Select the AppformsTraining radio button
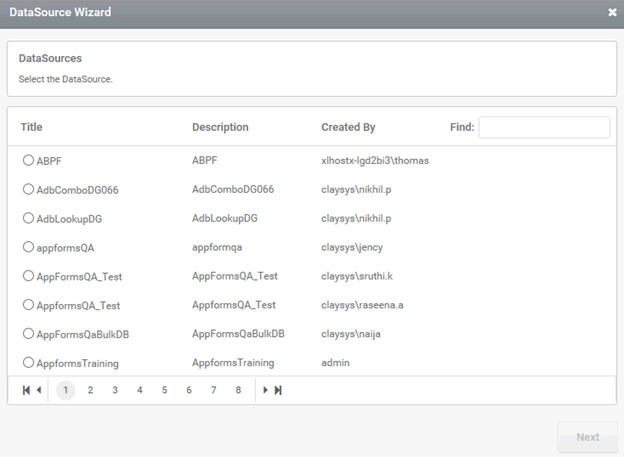This screenshot has height=457, width=624. (x=28, y=363)
